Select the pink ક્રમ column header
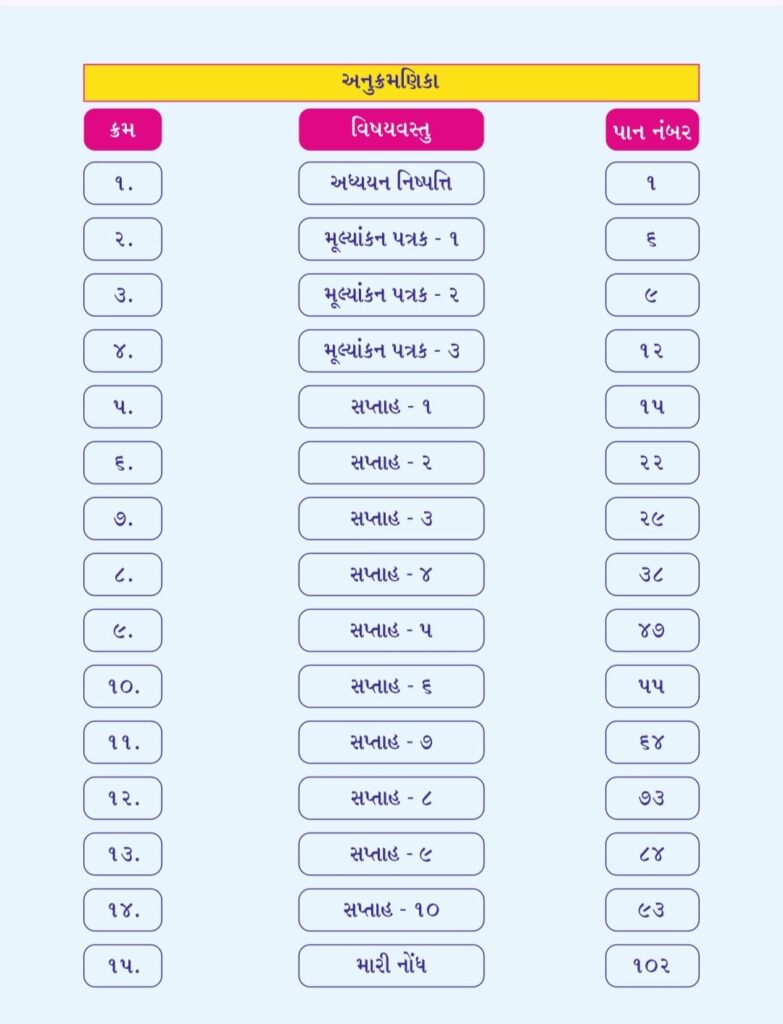Viewport: 783px width, 1024px height. (122, 130)
